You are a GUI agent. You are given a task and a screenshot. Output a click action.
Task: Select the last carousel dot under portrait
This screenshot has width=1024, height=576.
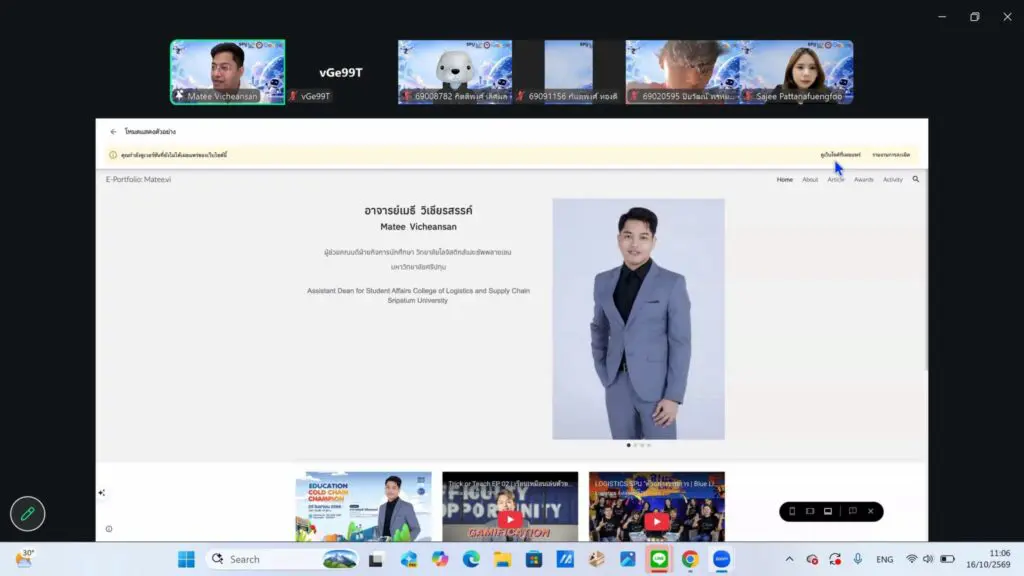[x=649, y=445]
